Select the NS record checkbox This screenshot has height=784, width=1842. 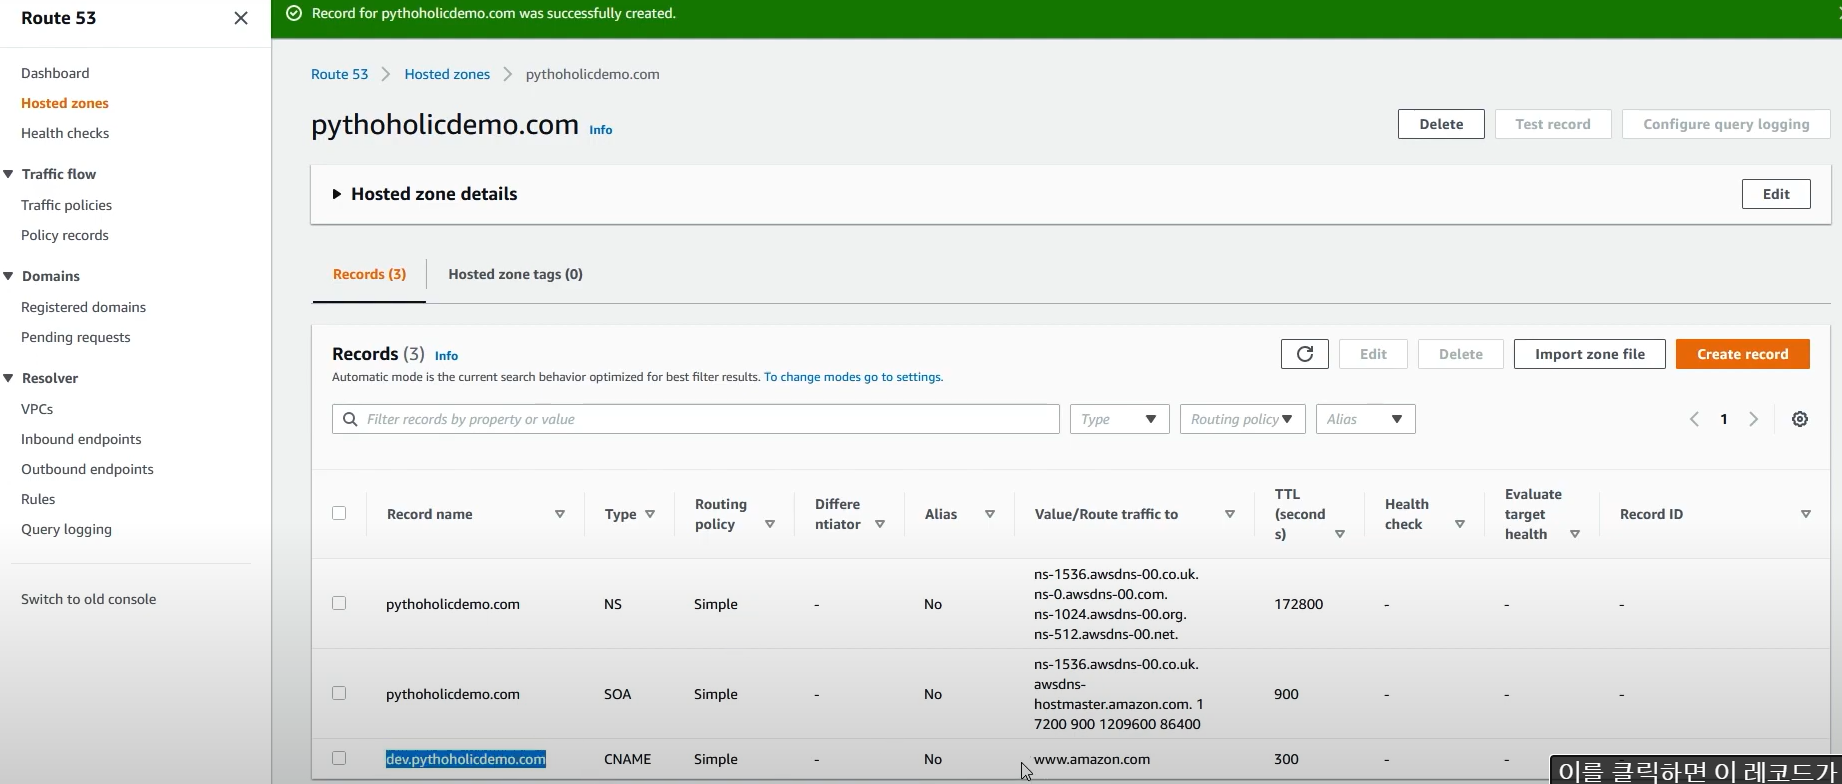pos(339,603)
